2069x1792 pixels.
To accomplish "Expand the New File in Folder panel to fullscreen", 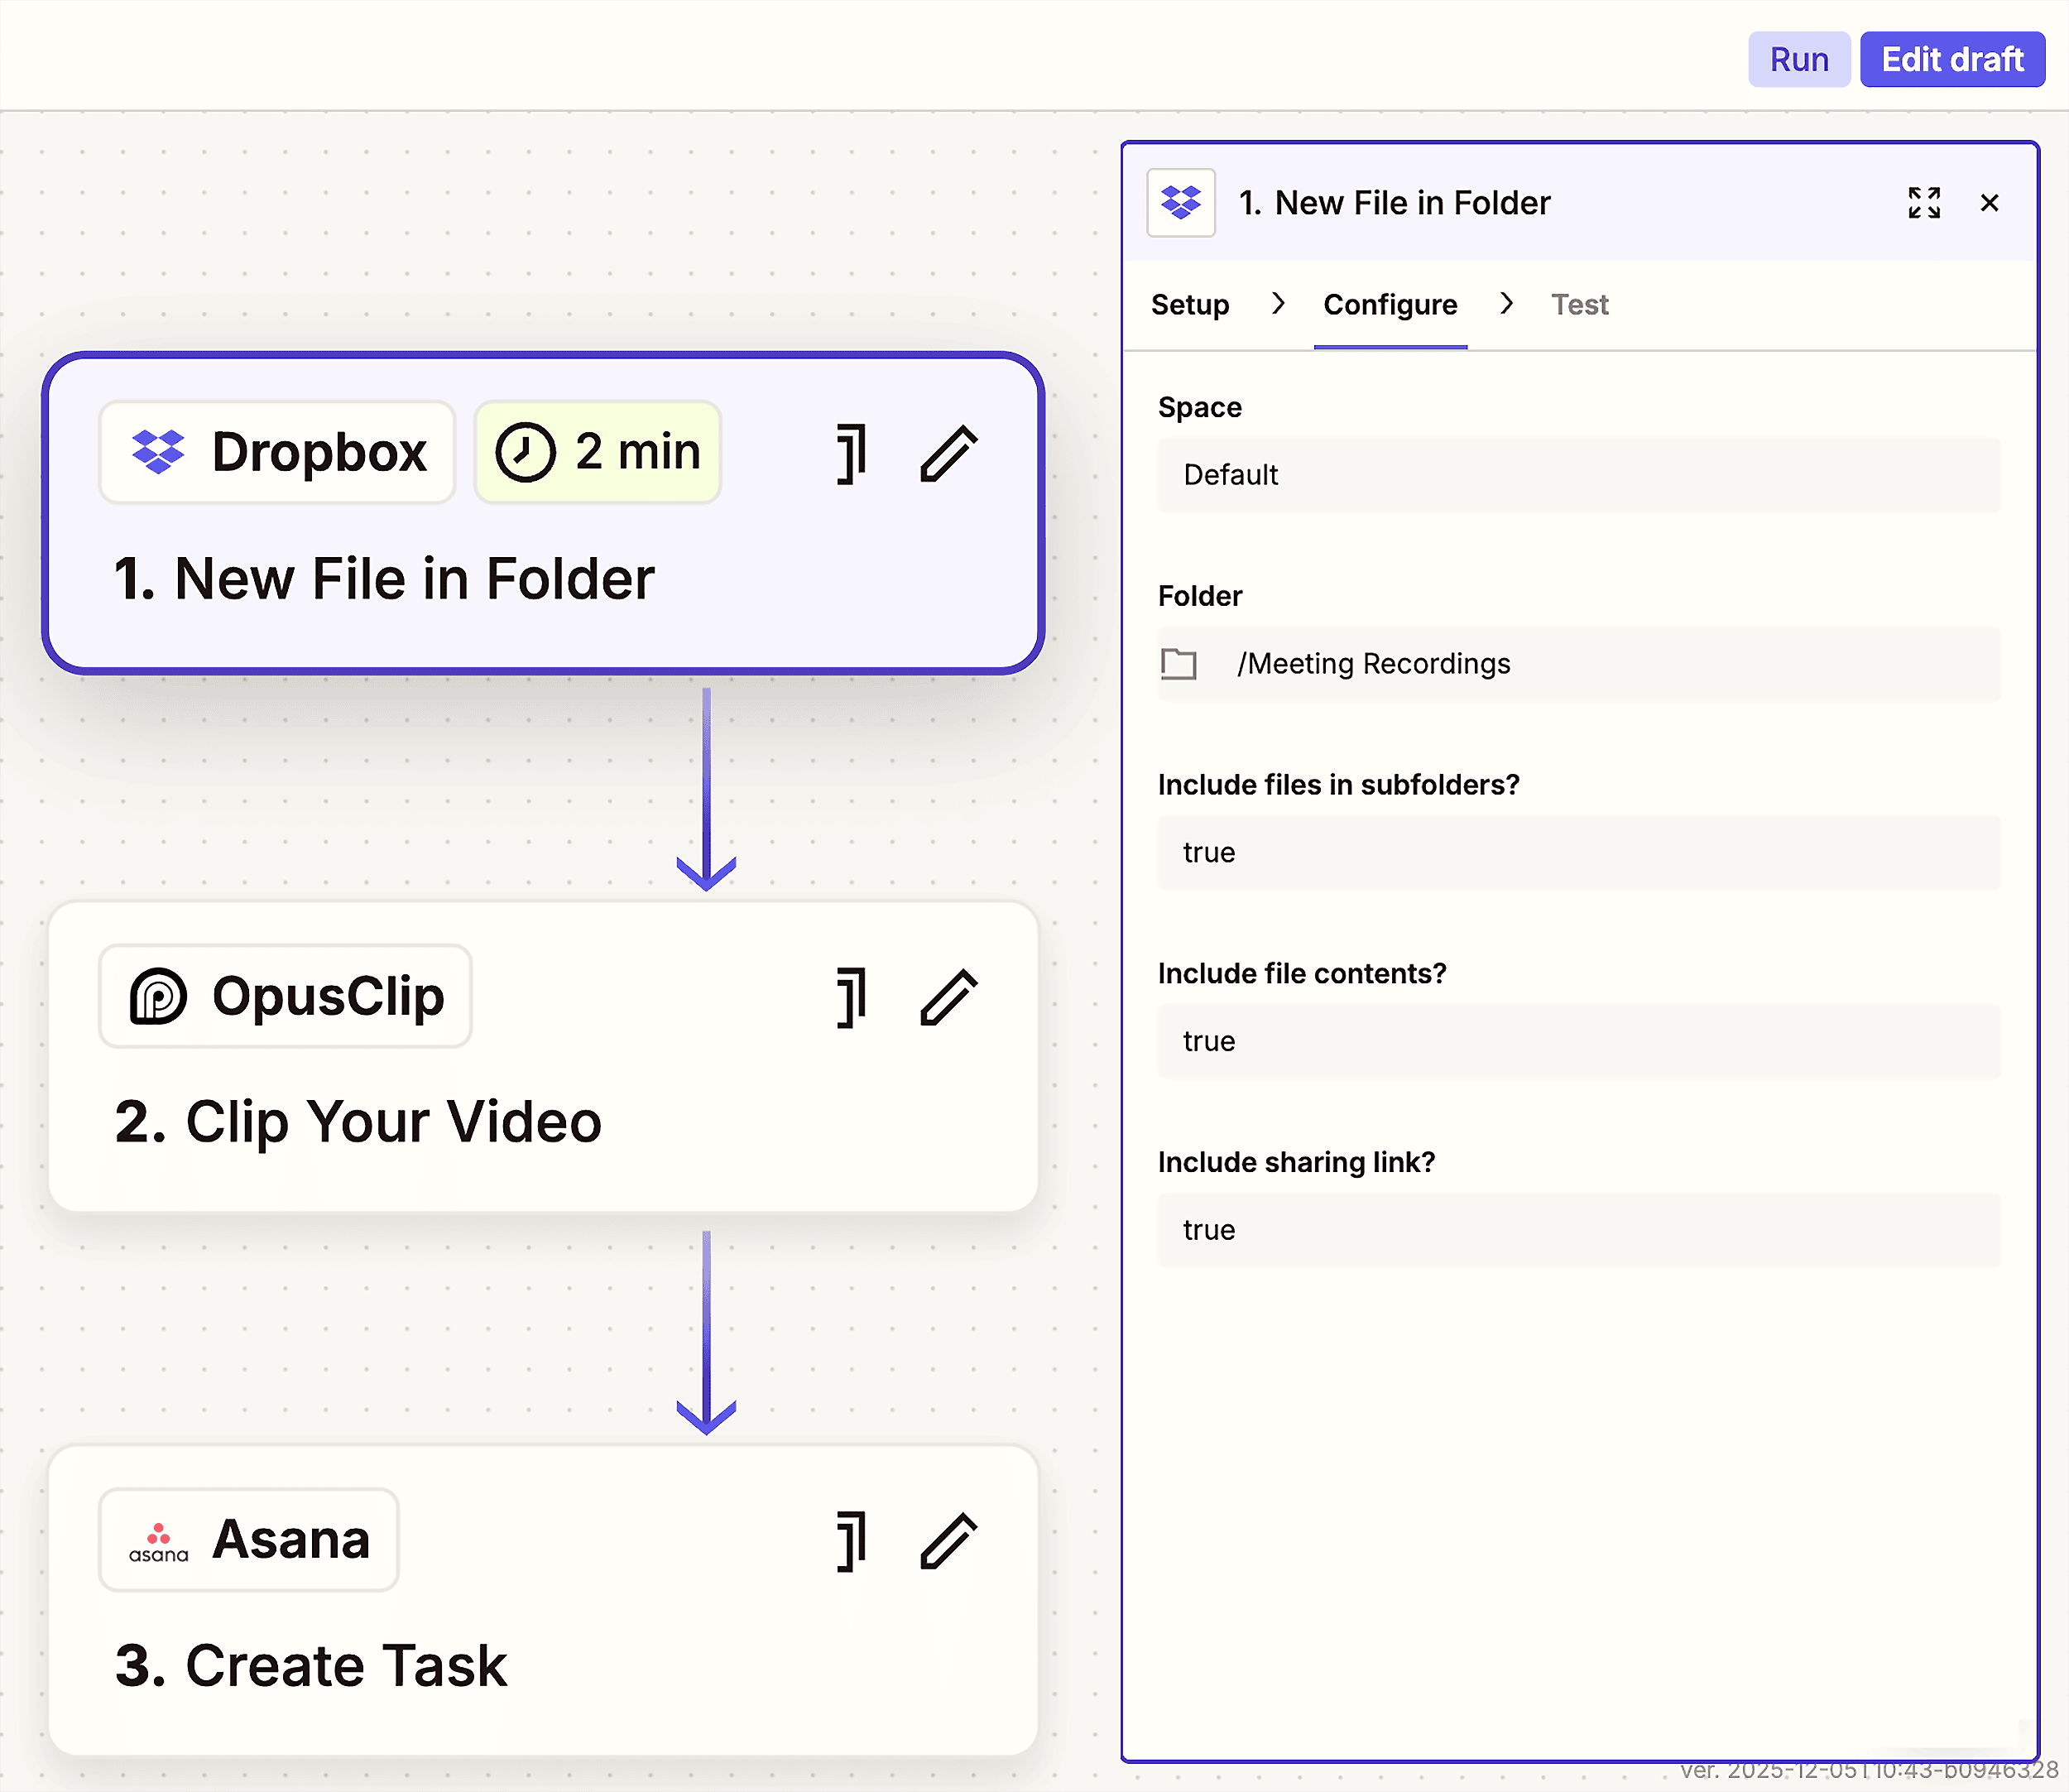I will point(1923,203).
